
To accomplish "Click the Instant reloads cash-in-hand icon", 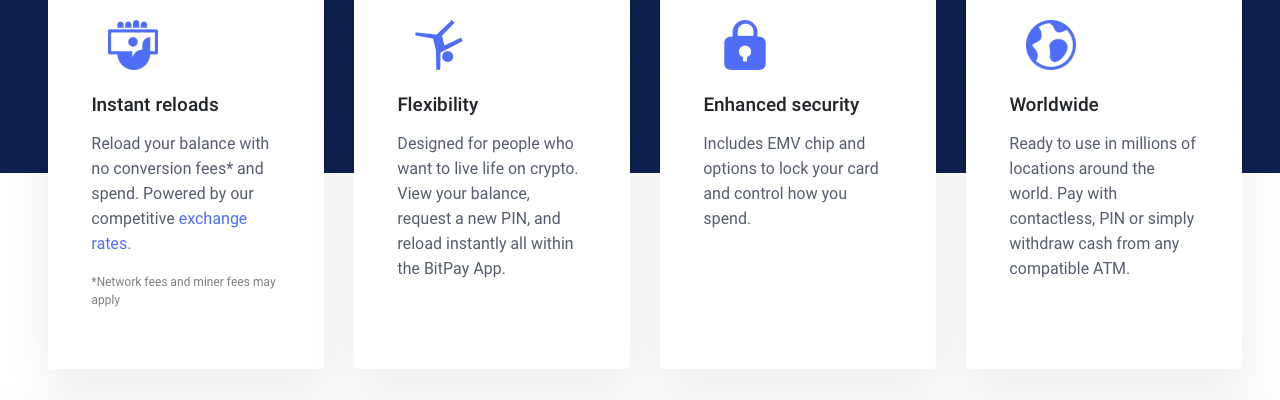I will pyautogui.click(x=133, y=45).
